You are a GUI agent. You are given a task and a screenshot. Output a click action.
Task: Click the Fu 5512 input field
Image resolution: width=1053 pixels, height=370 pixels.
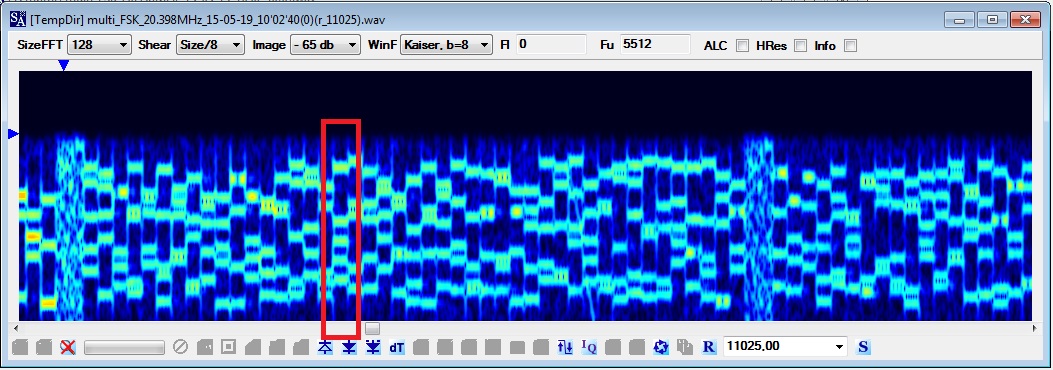tap(655, 45)
